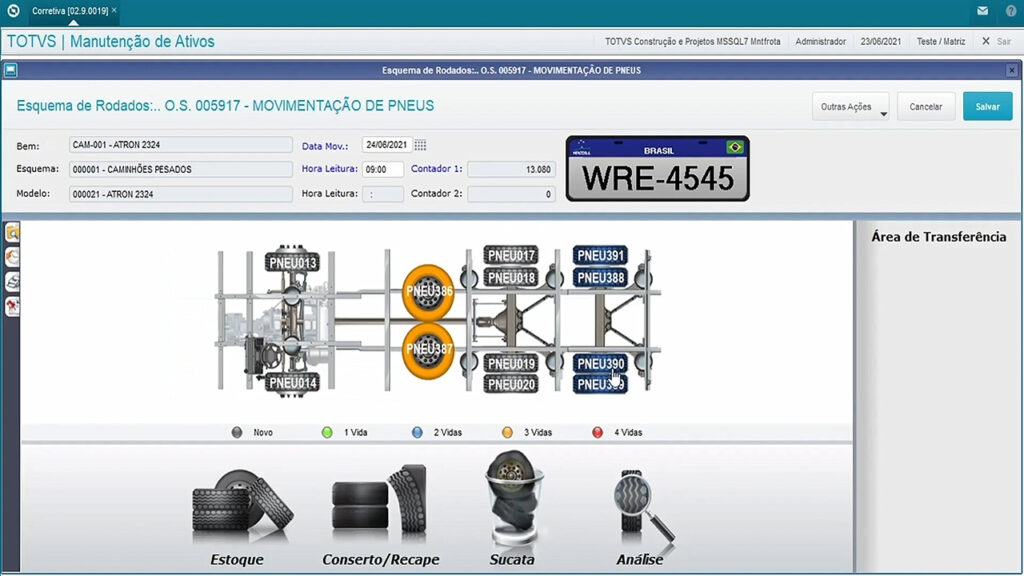Close the Corretiva [02.9.0019] tab
Screen dimensions: 1024x576
coord(115,10)
